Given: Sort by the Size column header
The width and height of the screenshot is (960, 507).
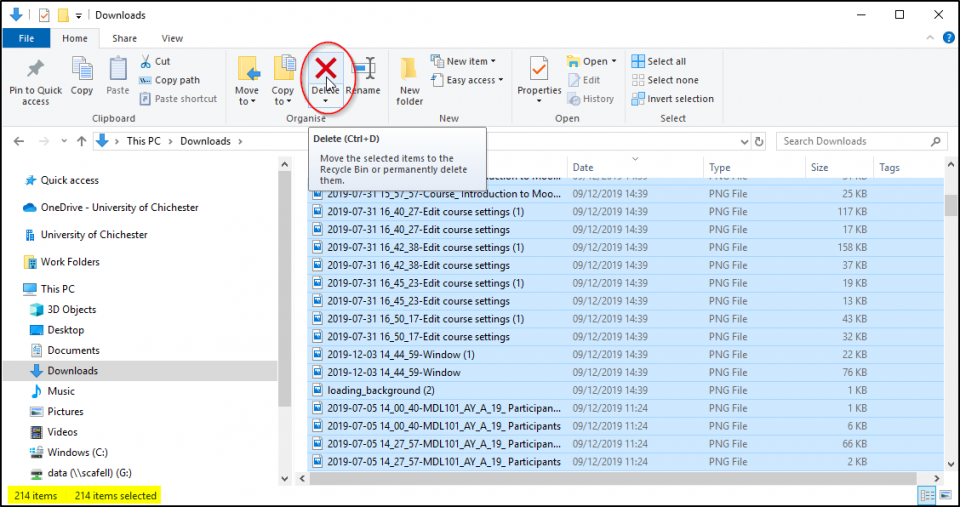Looking at the screenshot, I should pyautogui.click(x=839, y=167).
